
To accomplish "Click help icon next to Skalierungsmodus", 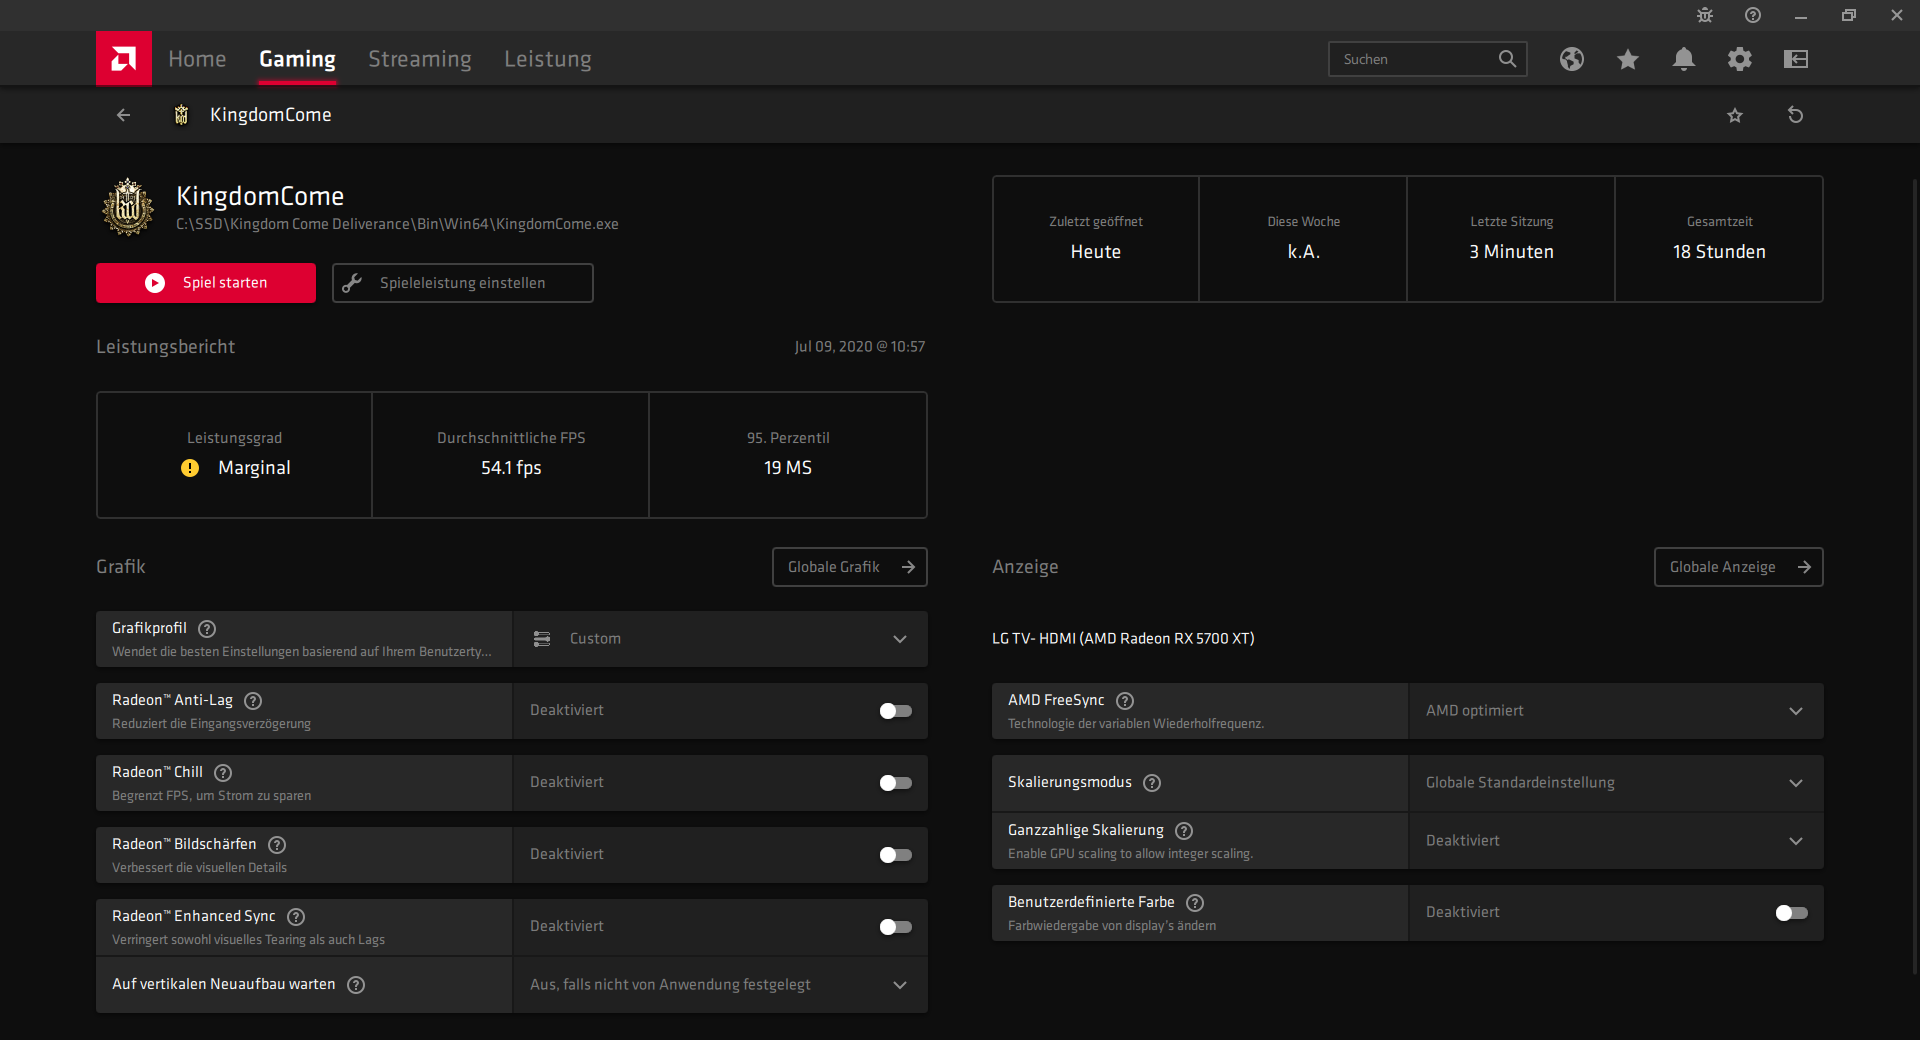I will click(x=1152, y=783).
